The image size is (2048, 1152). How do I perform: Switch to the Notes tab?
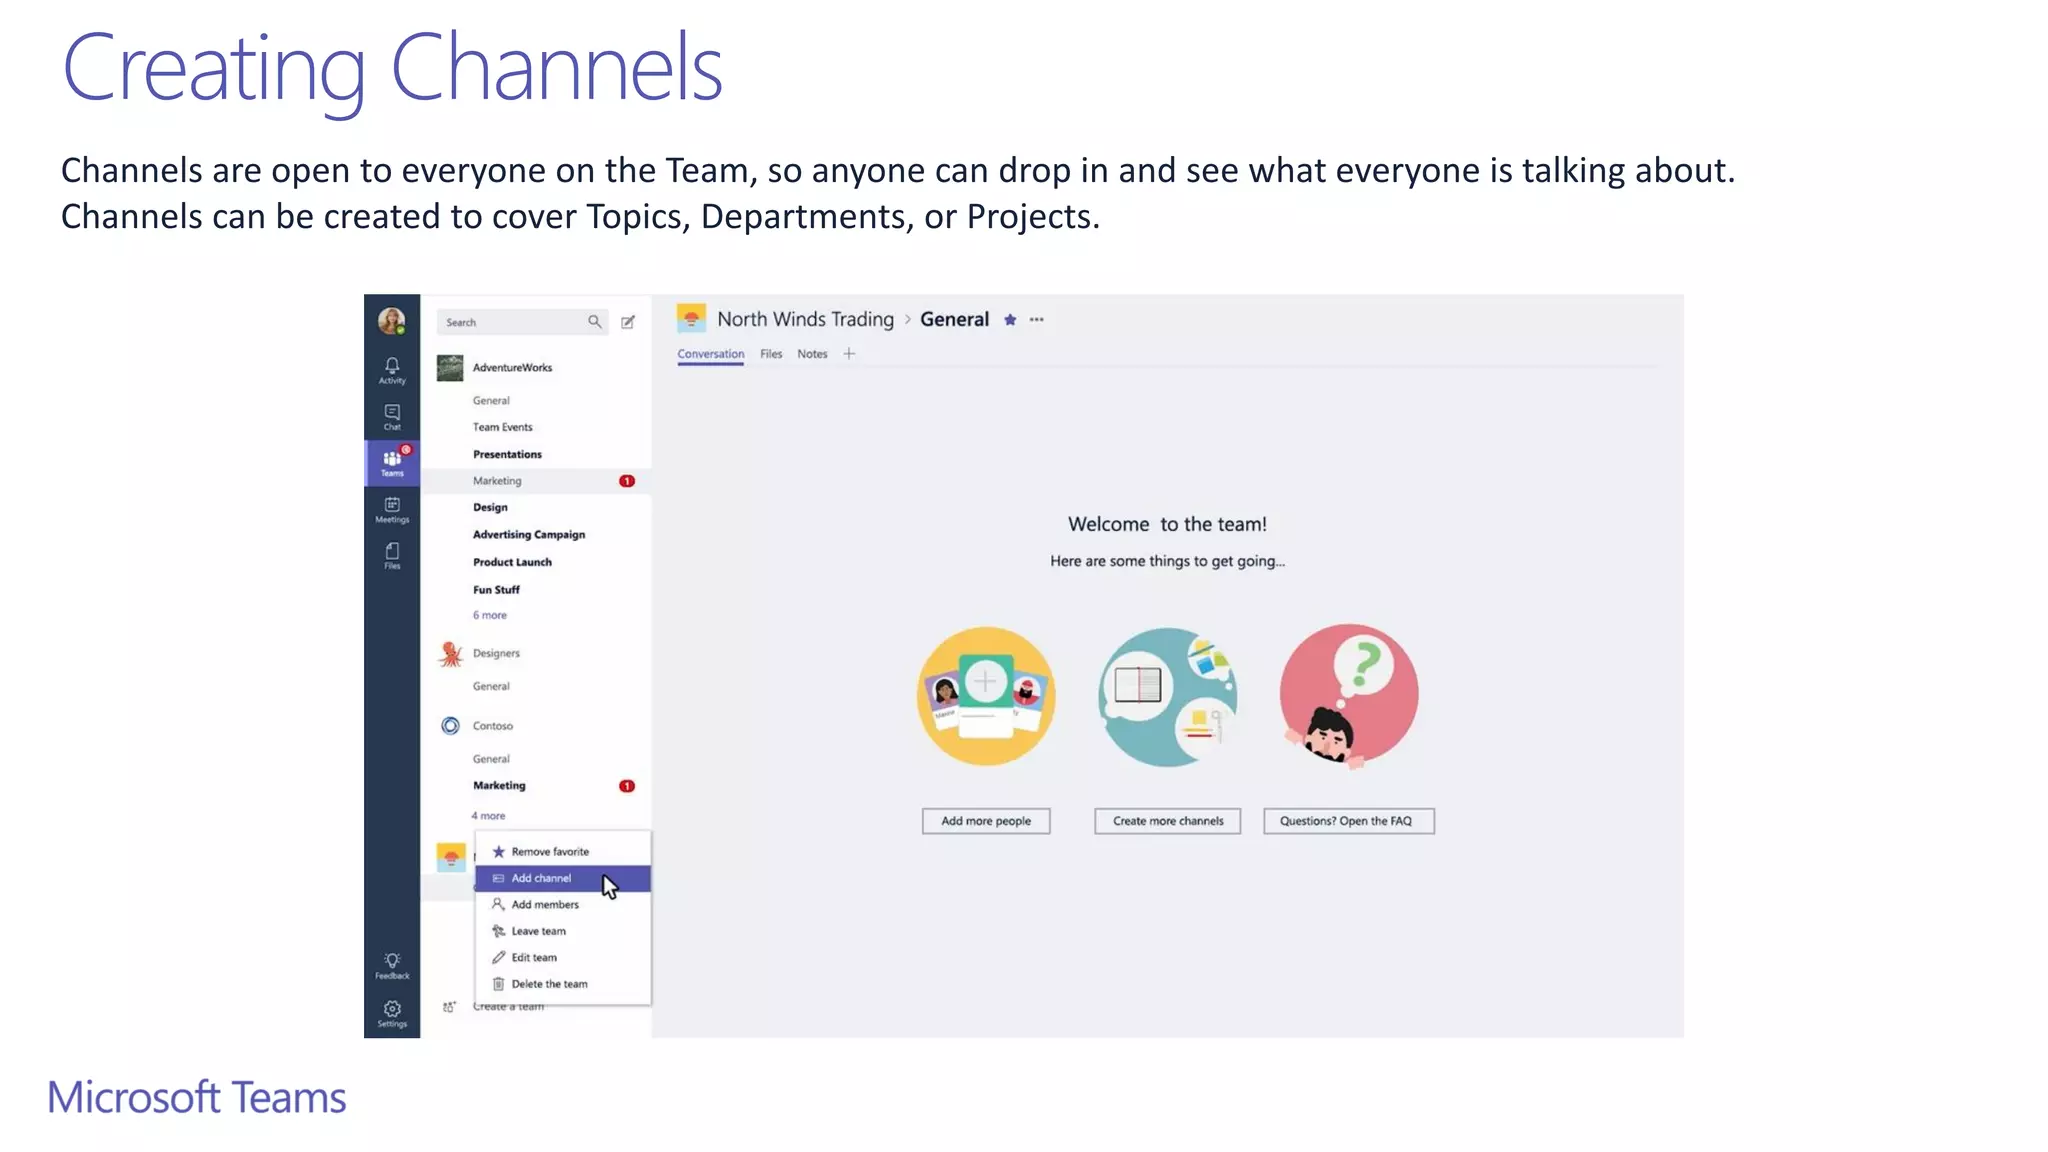[812, 354]
